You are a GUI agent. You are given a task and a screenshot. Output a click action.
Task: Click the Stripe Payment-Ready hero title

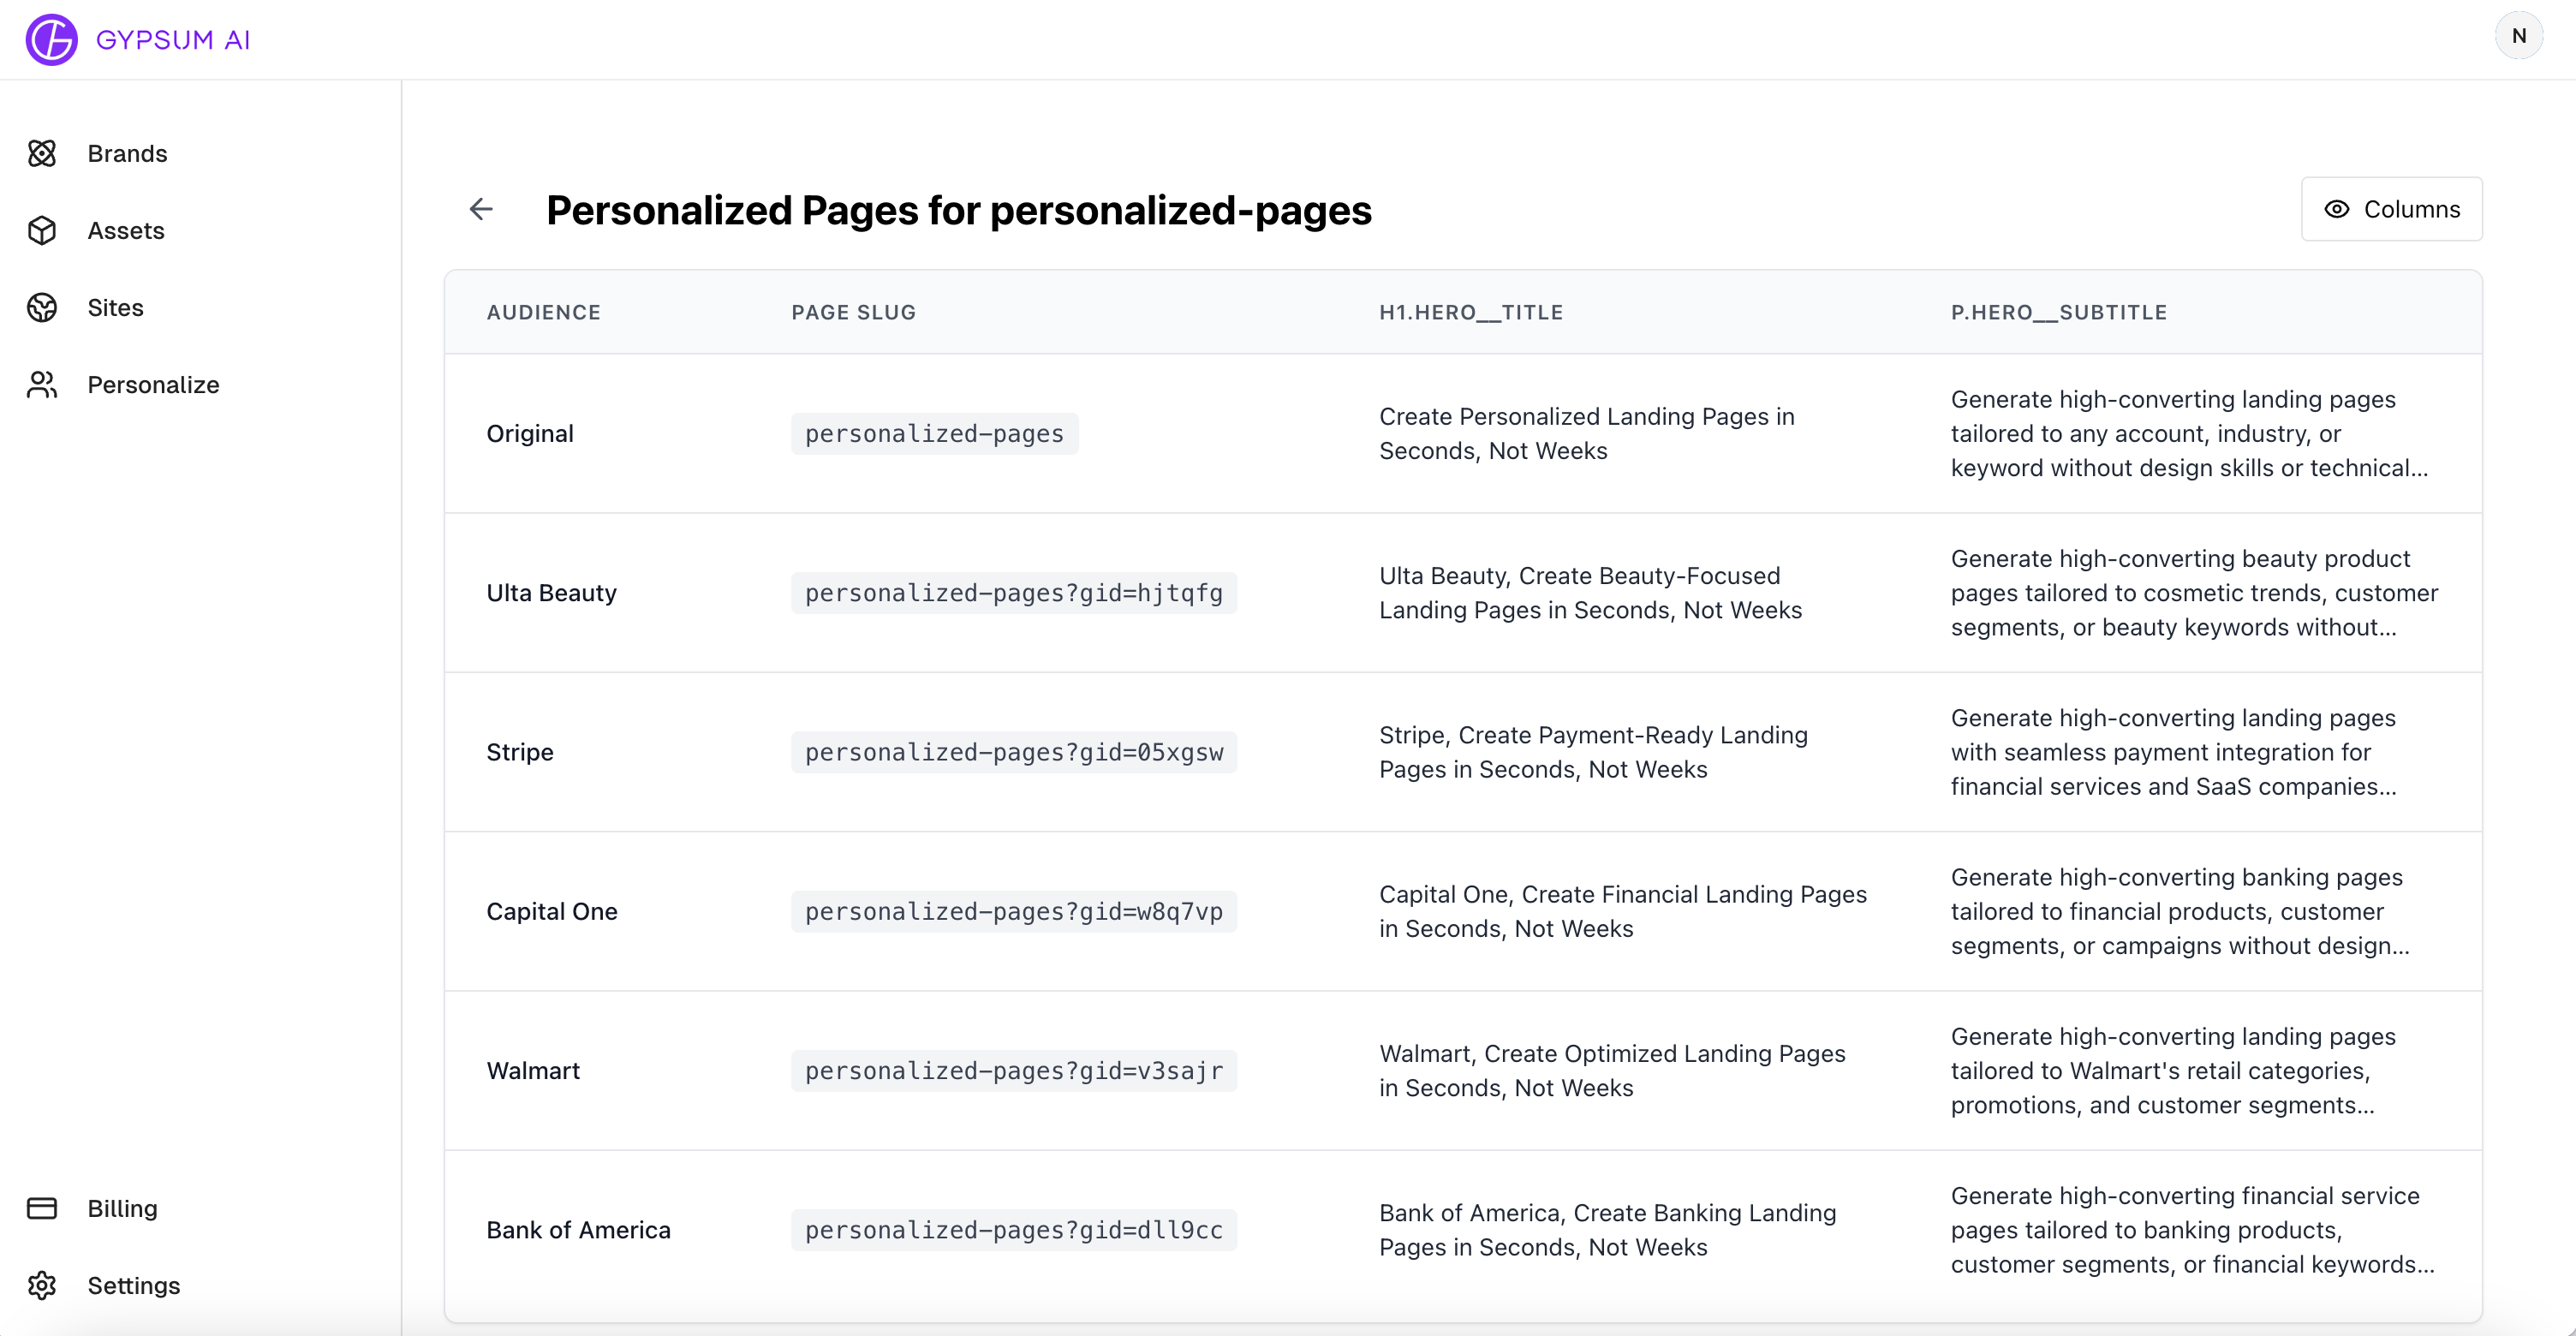(1594, 752)
